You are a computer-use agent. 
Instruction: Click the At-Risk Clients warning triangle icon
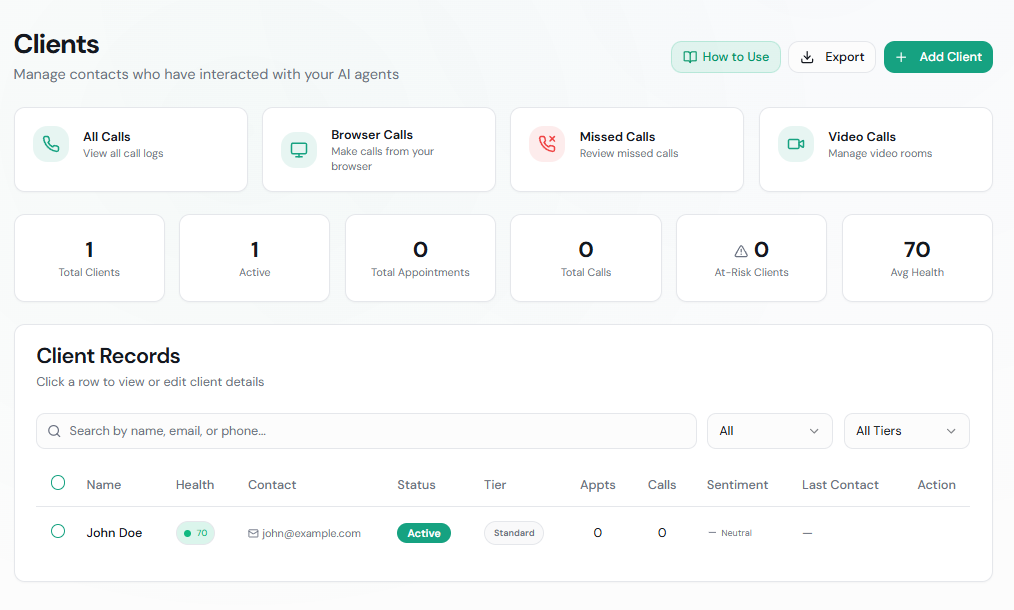pyautogui.click(x=741, y=251)
